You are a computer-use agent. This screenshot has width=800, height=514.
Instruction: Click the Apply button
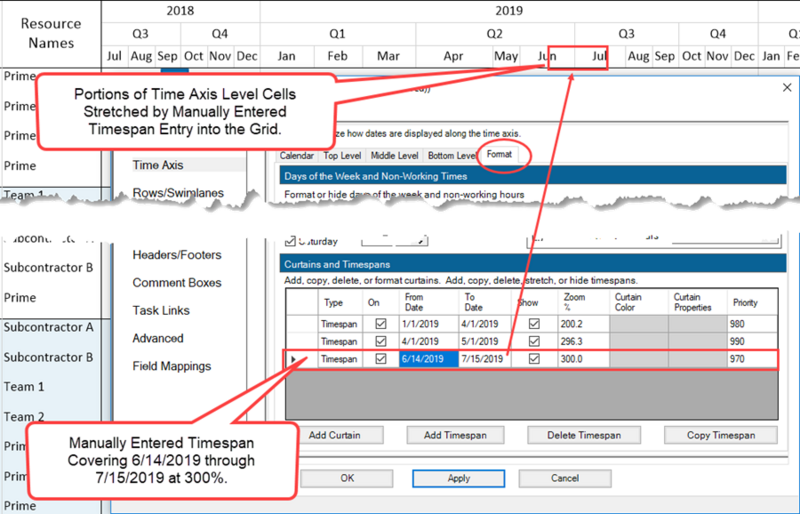(458, 478)
